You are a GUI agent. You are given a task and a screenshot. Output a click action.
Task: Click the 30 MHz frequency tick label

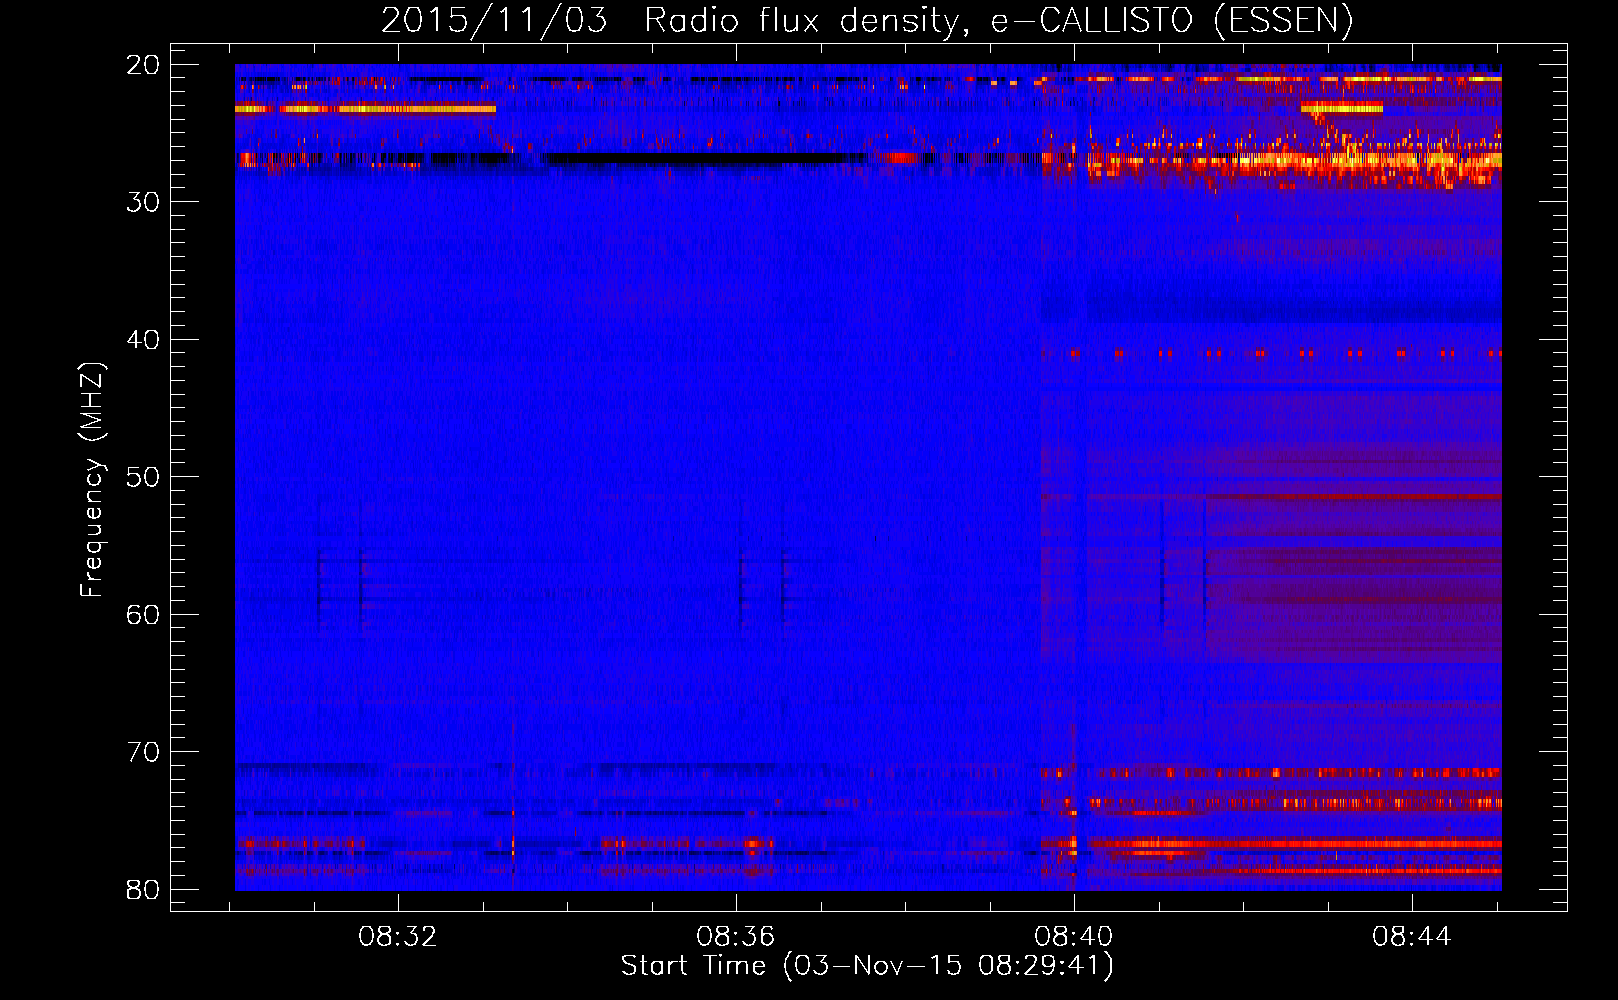click(144, 202)
